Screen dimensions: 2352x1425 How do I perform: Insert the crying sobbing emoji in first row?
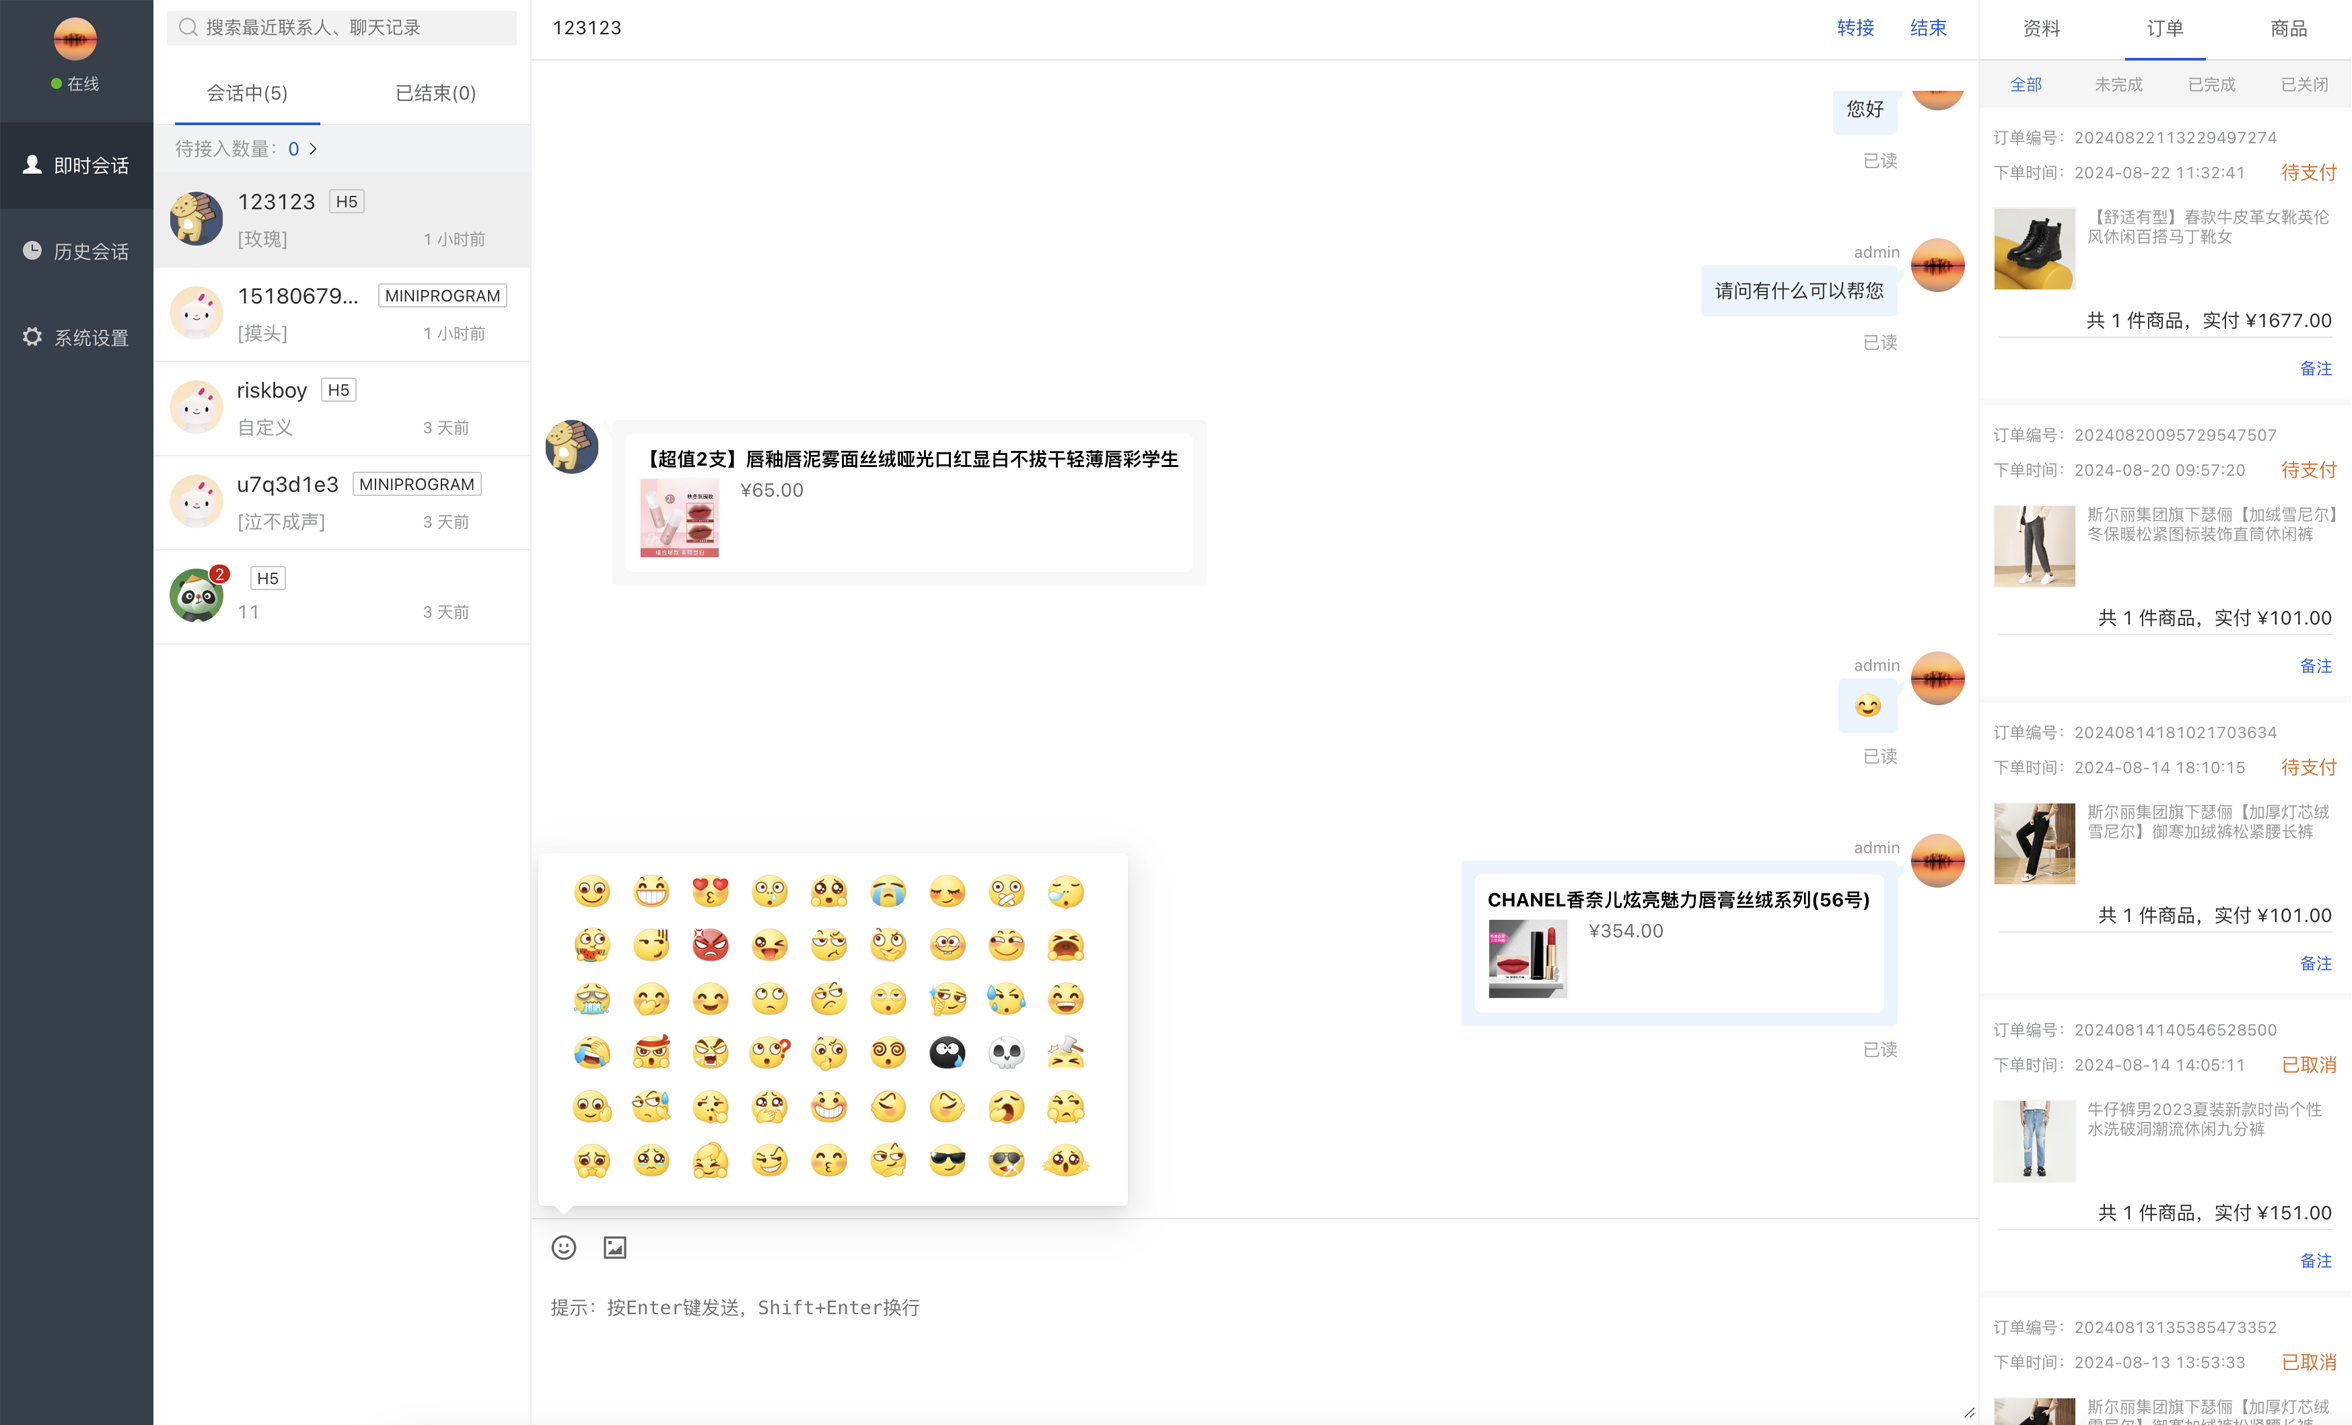coord(888,890)
